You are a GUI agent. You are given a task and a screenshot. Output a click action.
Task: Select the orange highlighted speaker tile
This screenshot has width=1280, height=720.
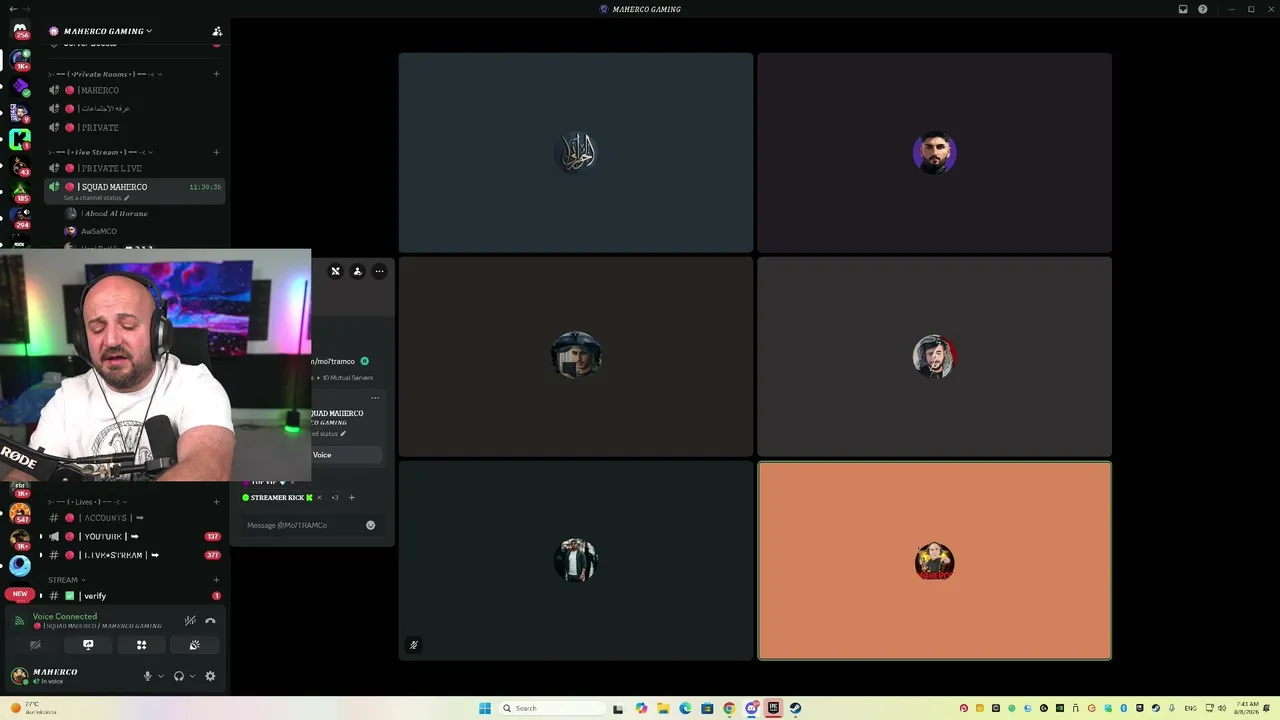point(934,561)
